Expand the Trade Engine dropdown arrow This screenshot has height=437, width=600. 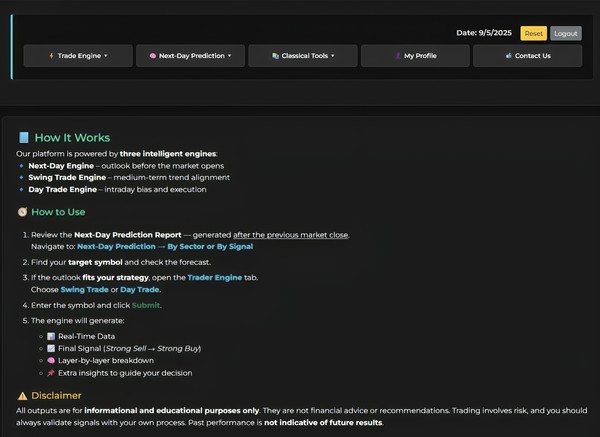point(105,56)
